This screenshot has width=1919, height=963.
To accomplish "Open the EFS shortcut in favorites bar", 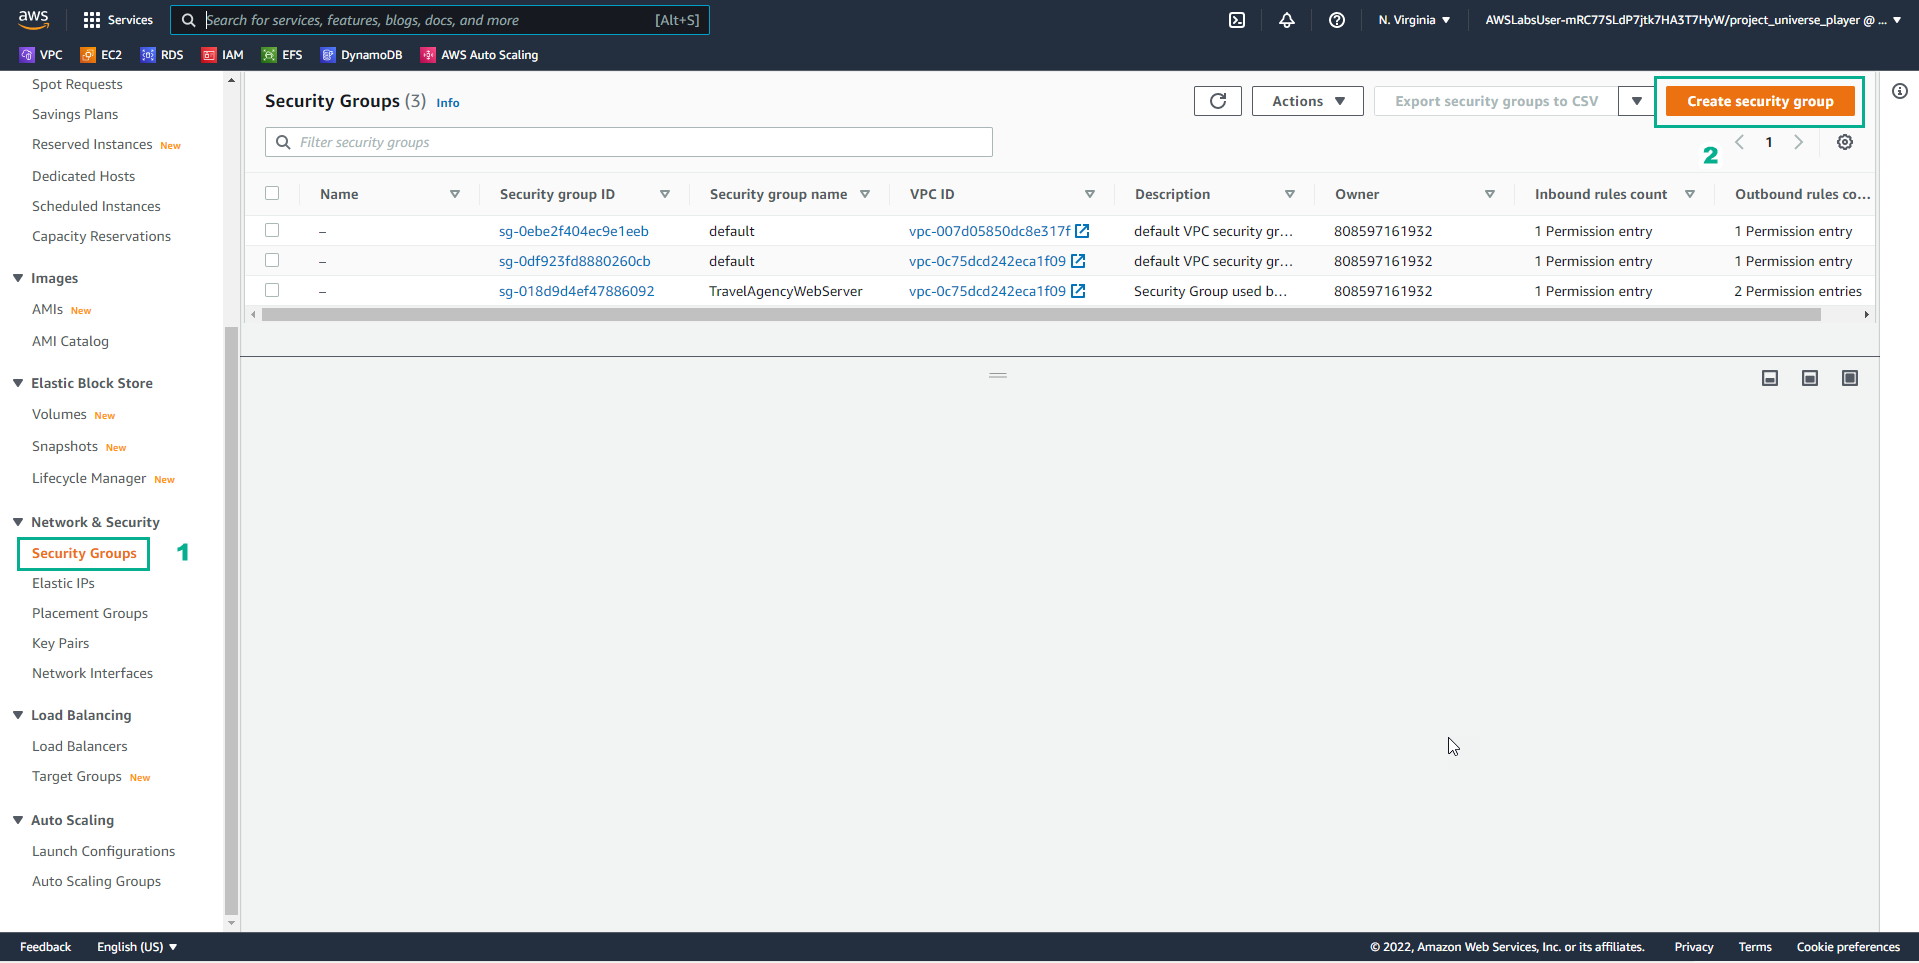I will pos(282,55).
